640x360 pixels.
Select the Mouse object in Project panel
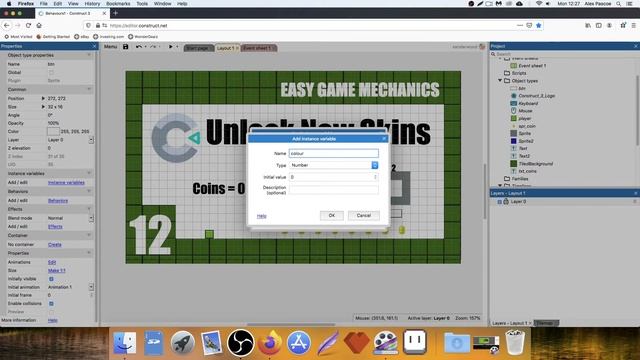[525, 111]
